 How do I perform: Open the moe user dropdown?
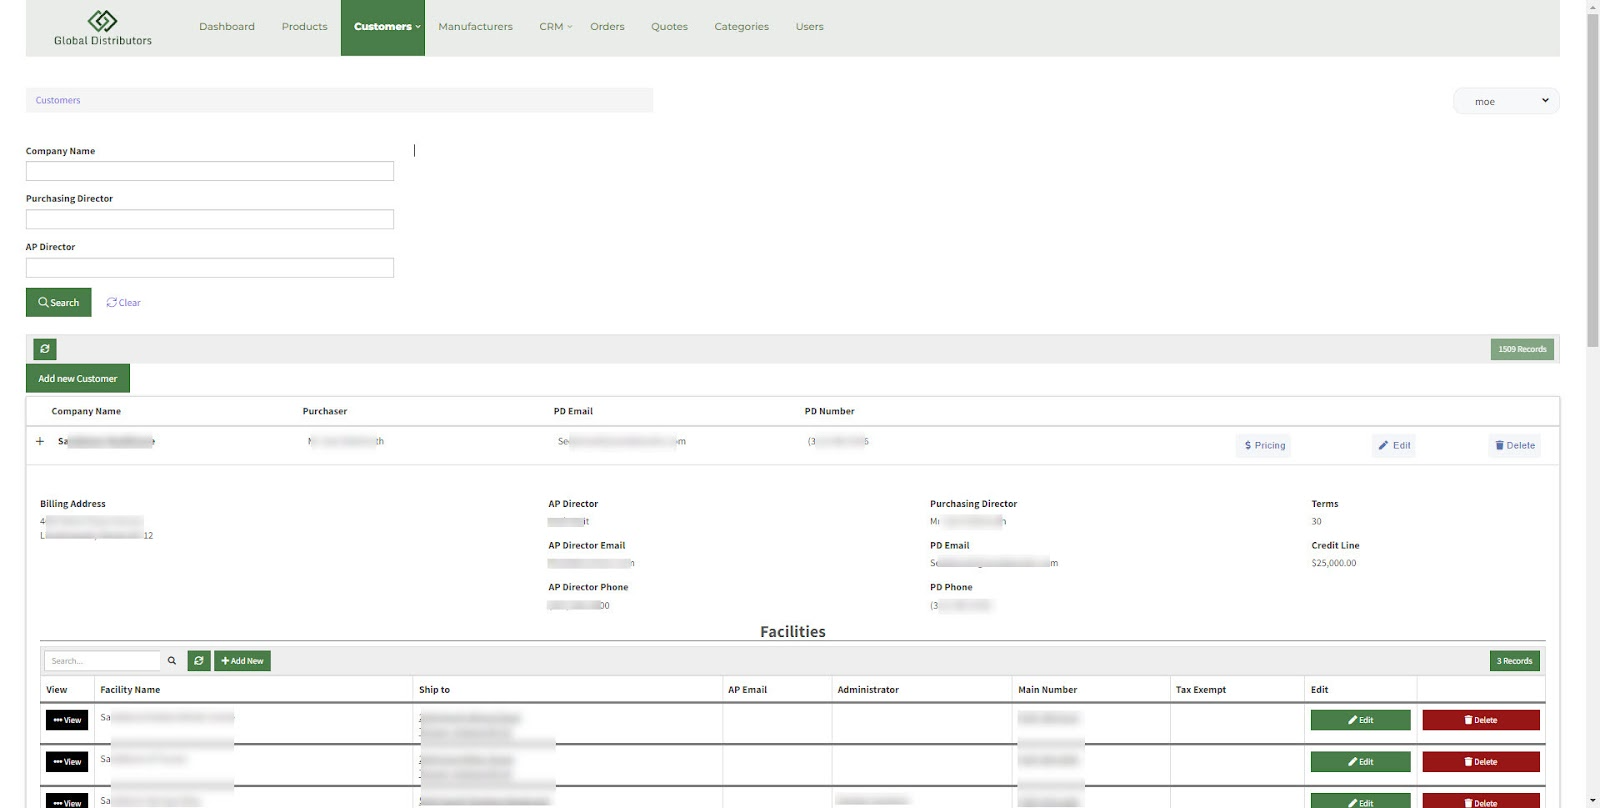(1506, 101)
